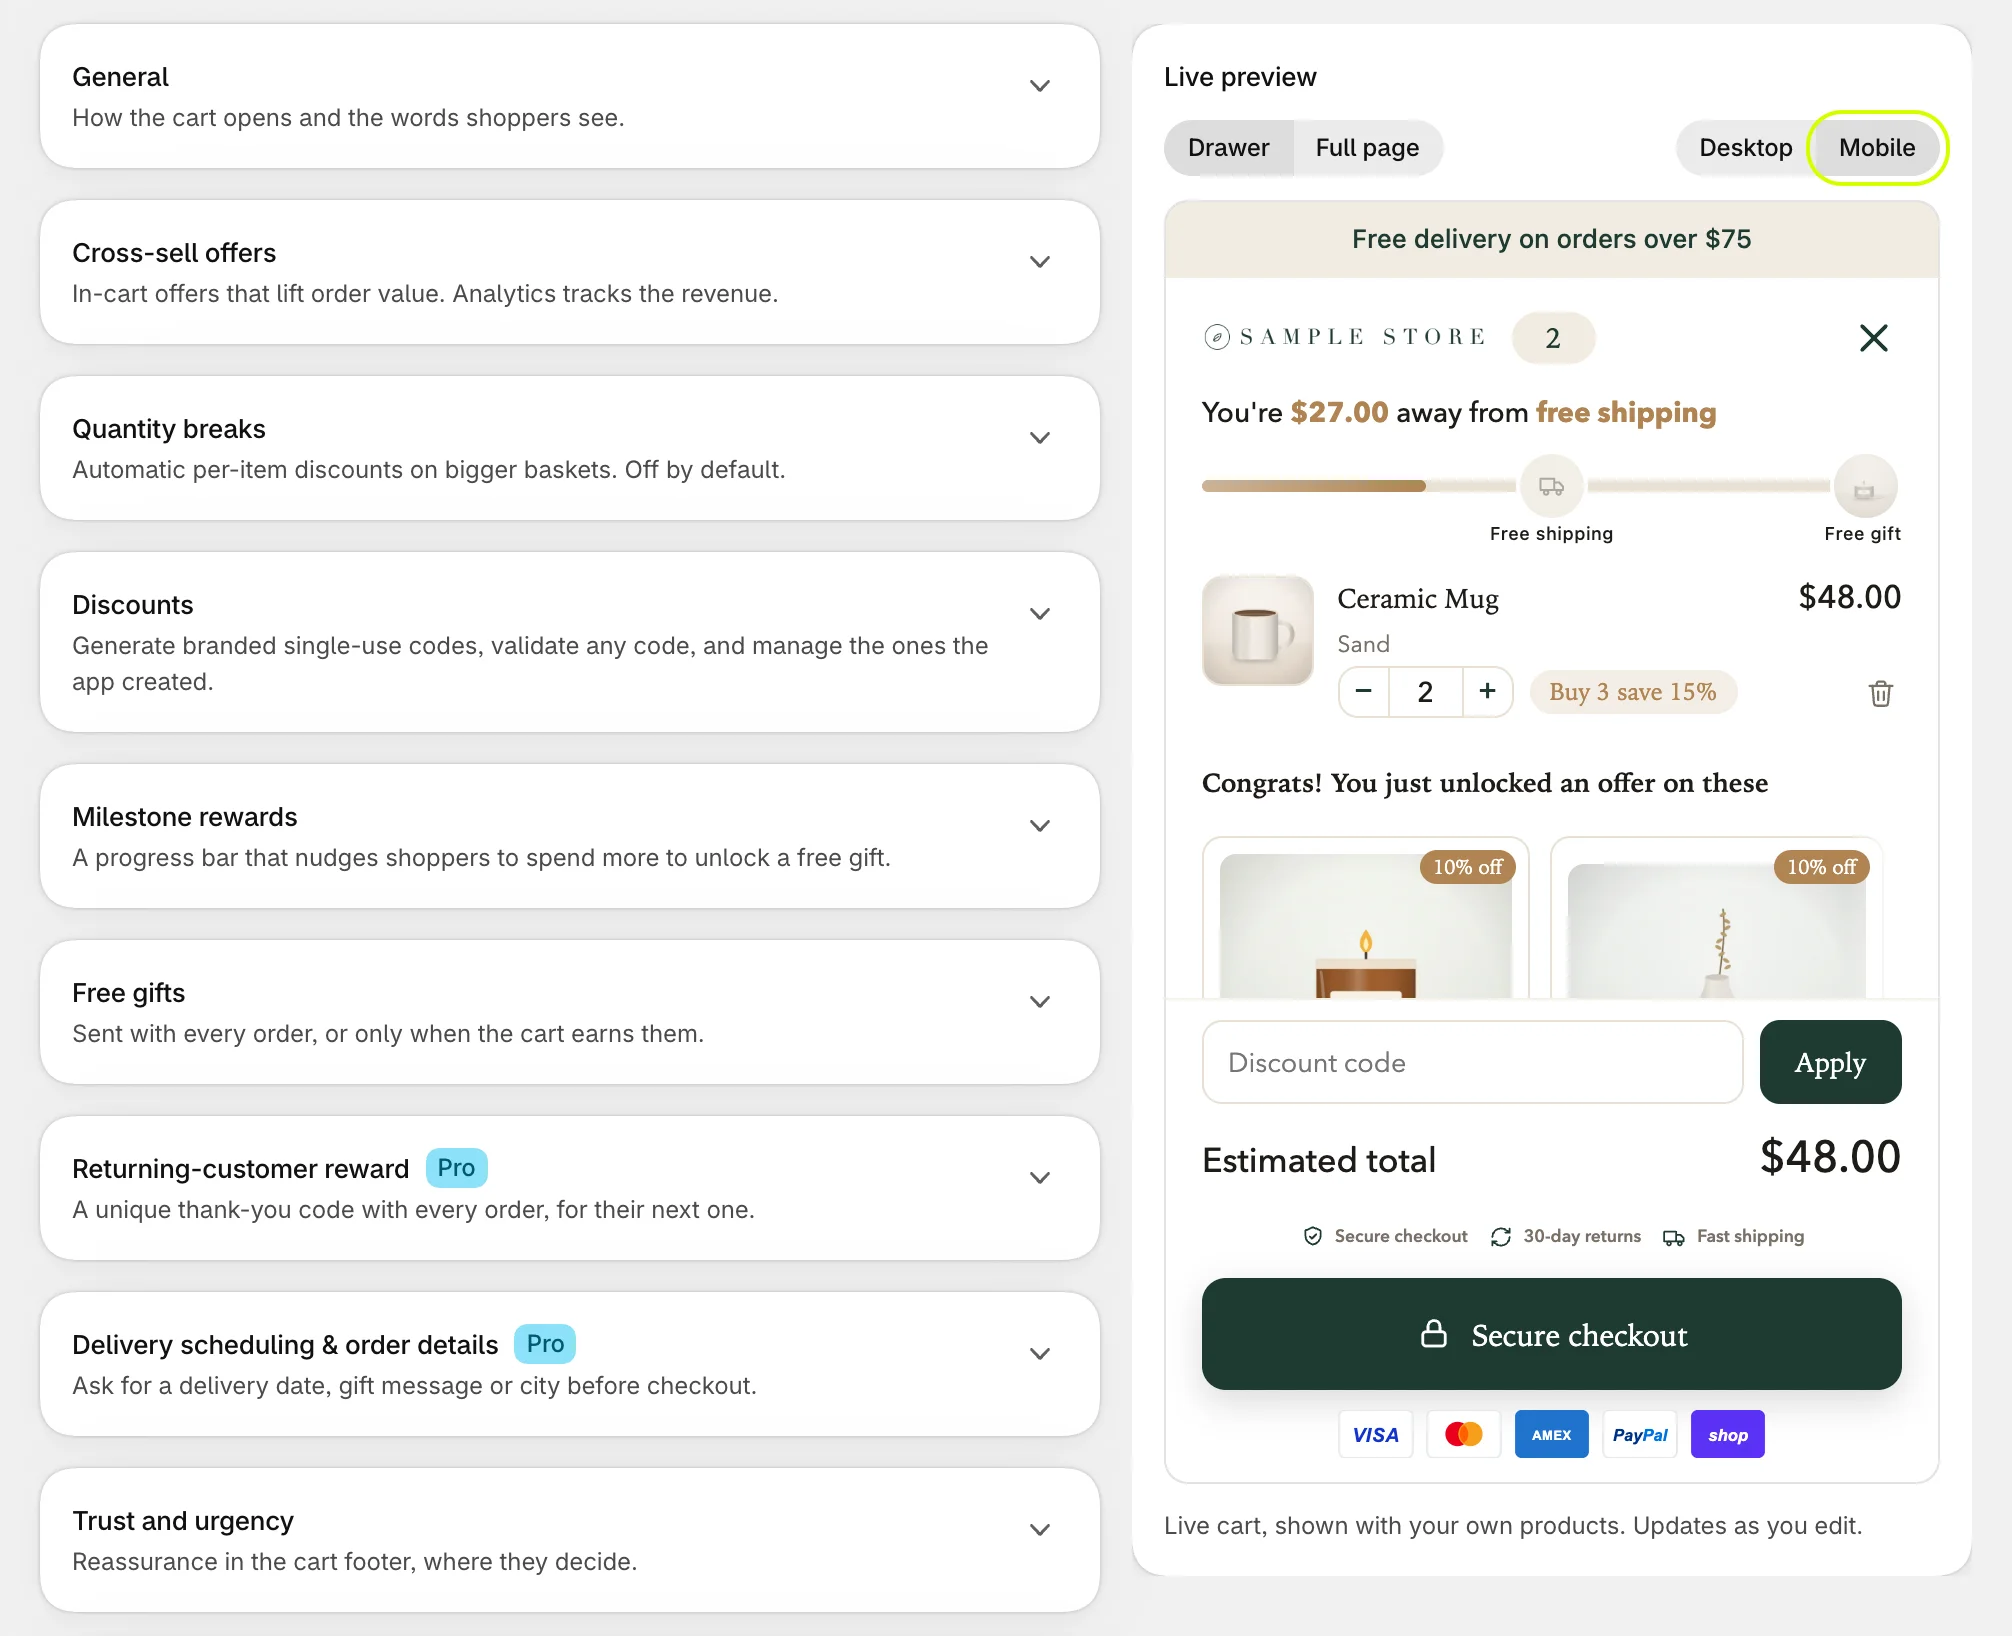Click the Ceramic Mug thumbnail
Viewport: 2012px width, 1636px height.
(1258, 630)
